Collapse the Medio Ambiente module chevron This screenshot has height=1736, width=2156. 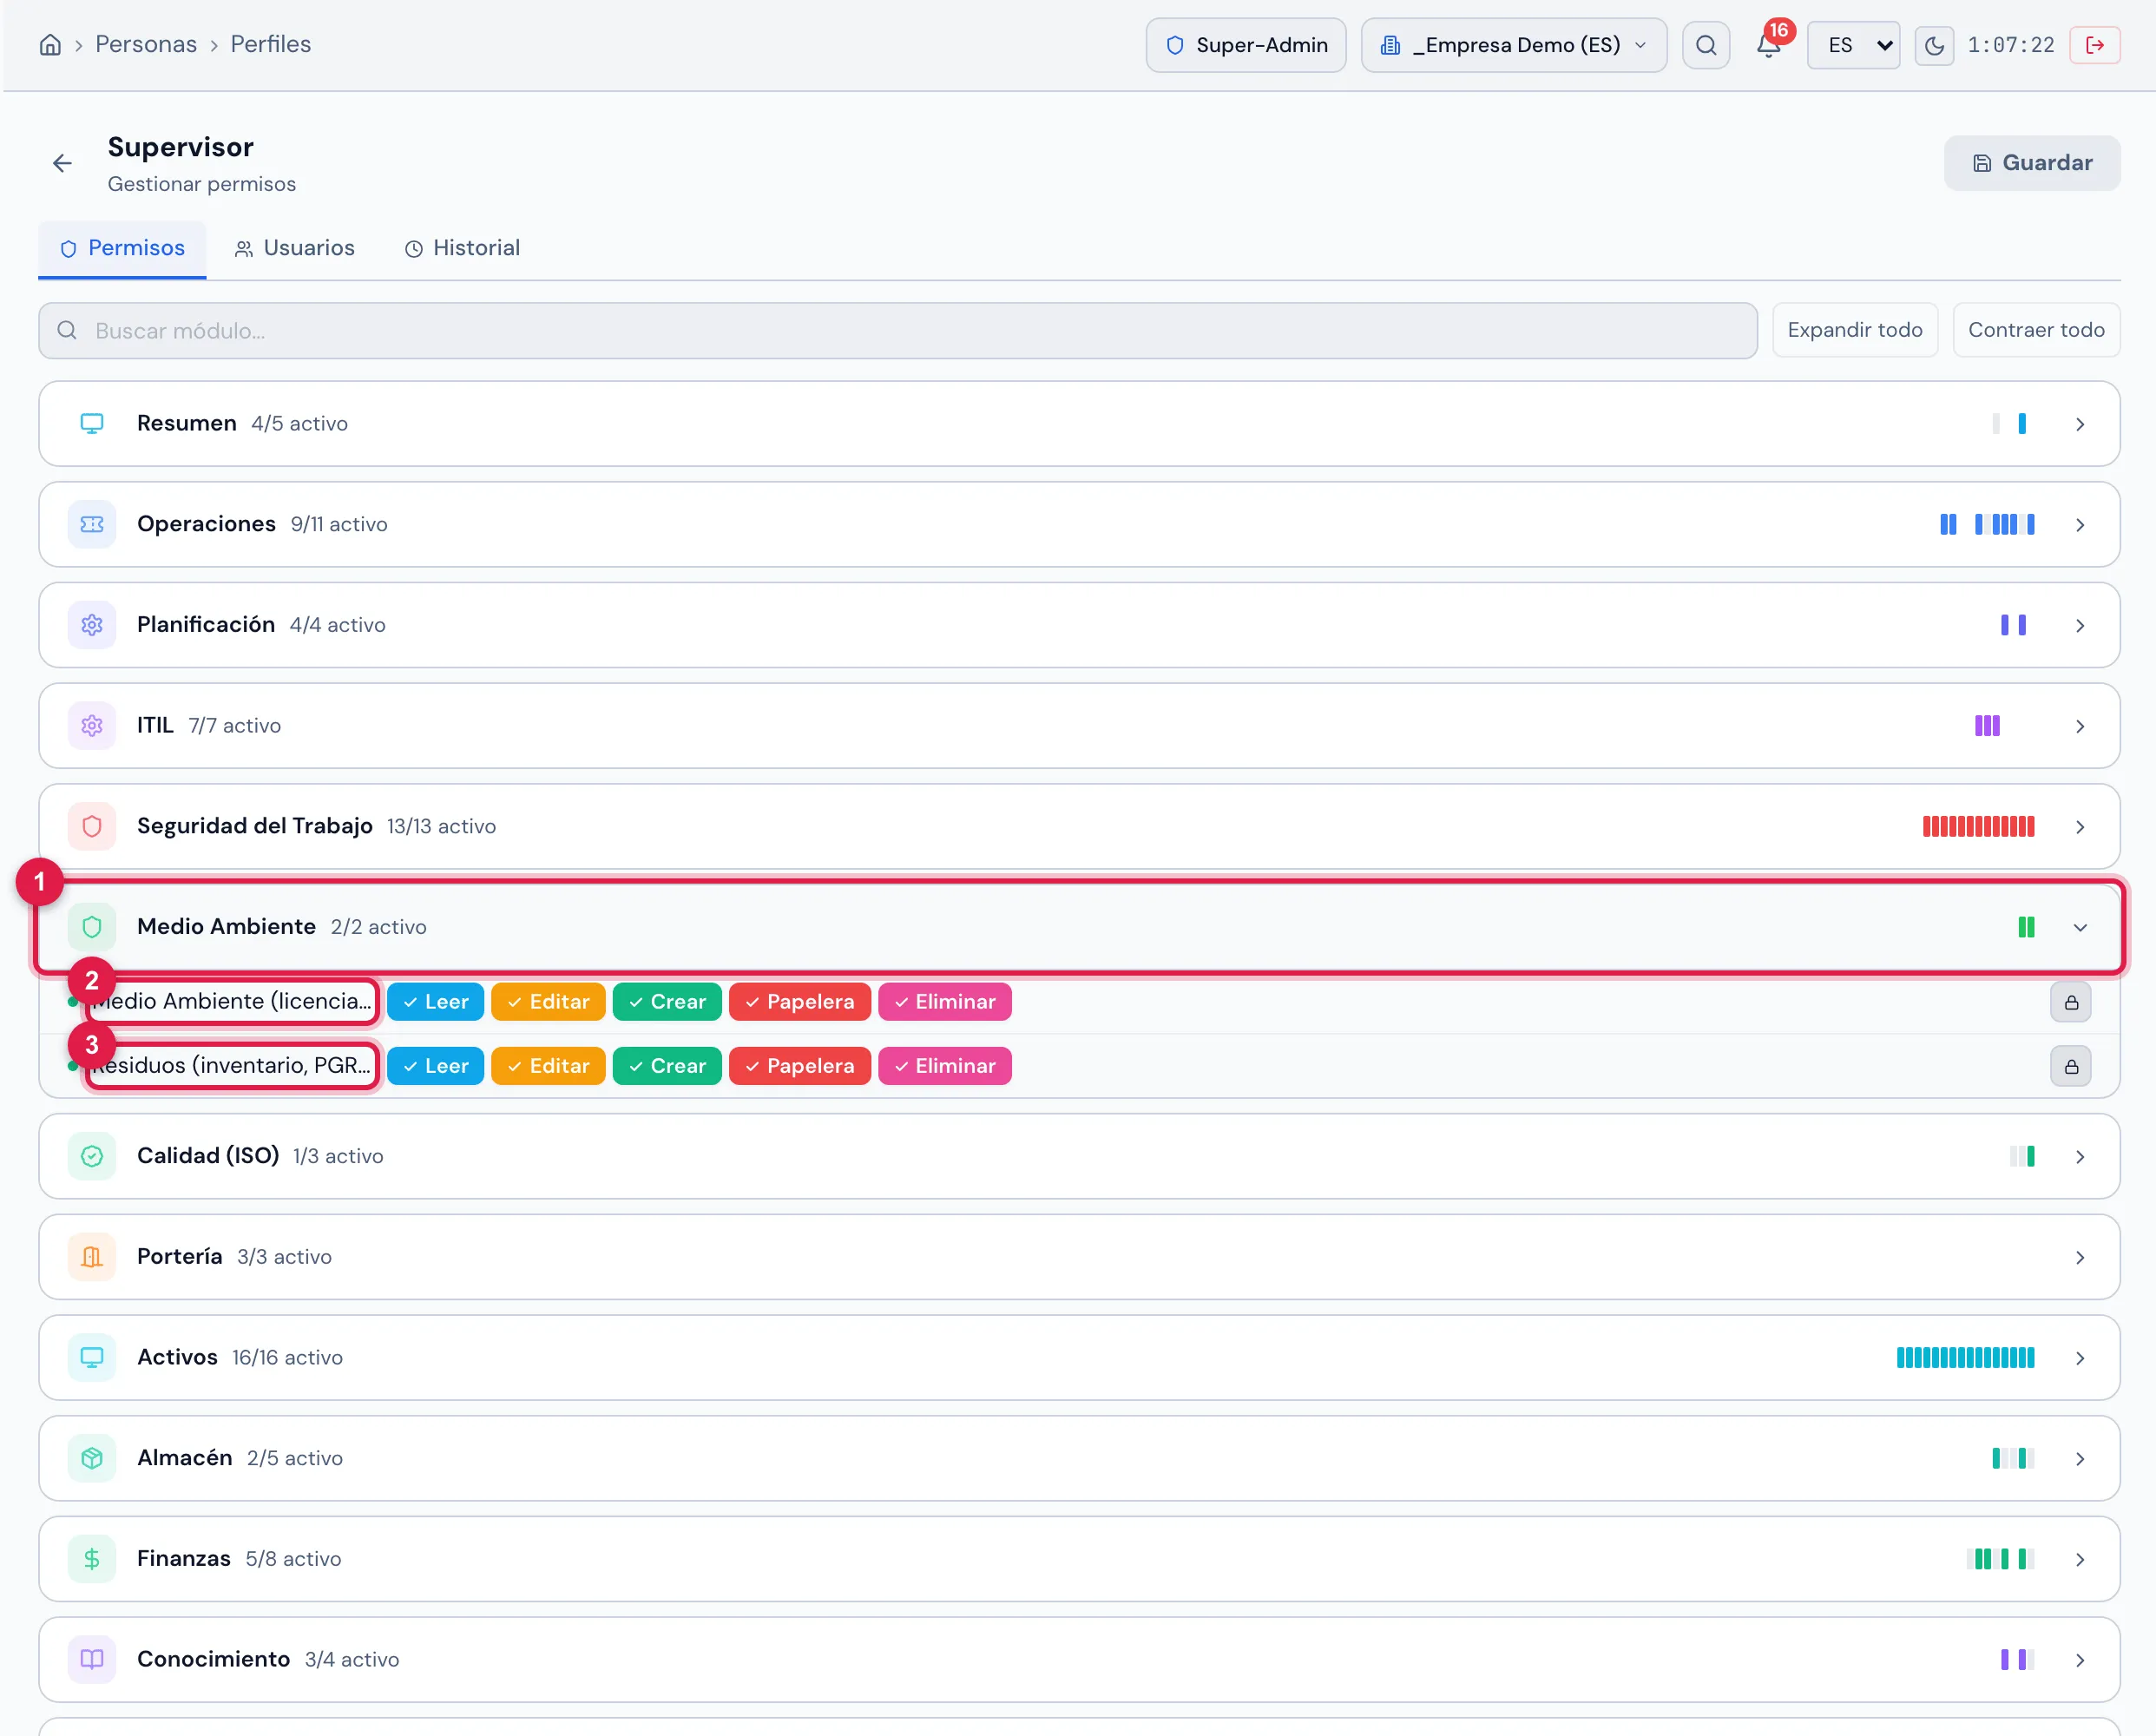pos(2080,927)
